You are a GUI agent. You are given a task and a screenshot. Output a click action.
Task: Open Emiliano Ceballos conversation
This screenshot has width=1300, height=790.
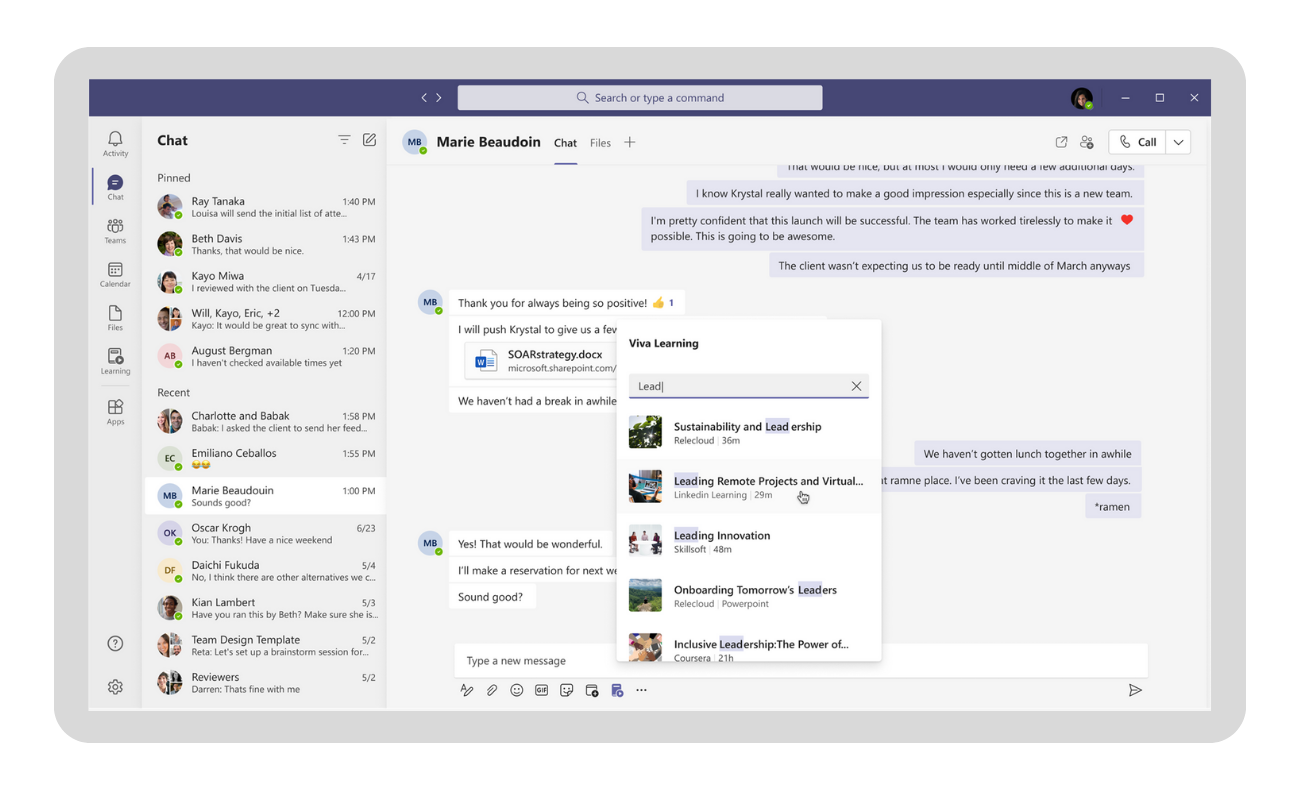coord(265,458)
